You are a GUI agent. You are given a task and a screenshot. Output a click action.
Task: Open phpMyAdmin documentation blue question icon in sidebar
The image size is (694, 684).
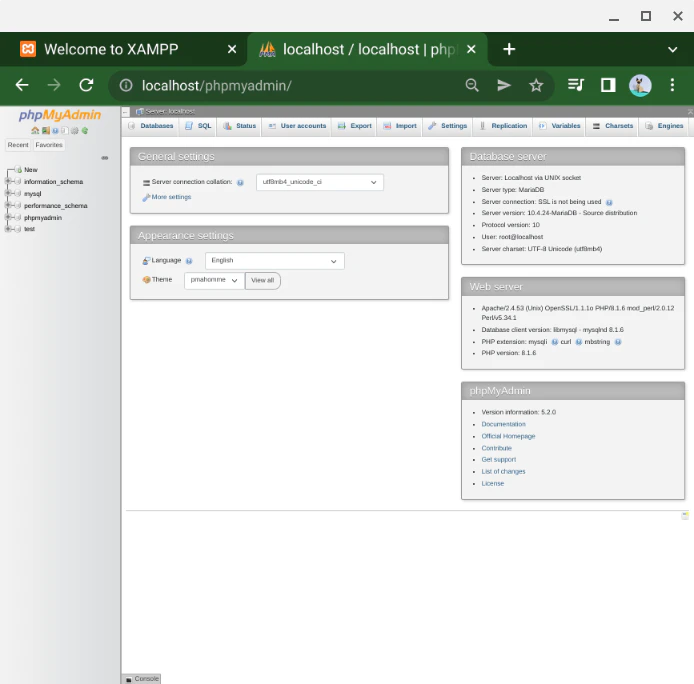pyautogui.click(x=55, y=131)
